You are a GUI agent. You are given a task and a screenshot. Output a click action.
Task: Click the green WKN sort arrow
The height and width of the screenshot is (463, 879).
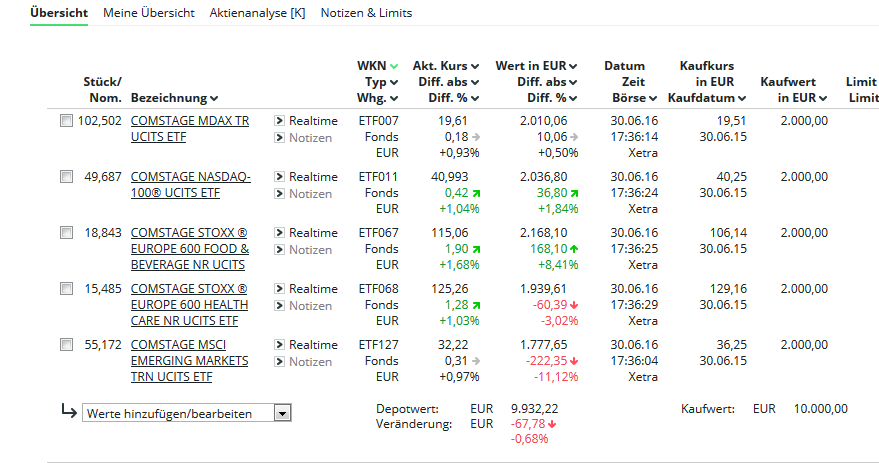pos(394,66)
